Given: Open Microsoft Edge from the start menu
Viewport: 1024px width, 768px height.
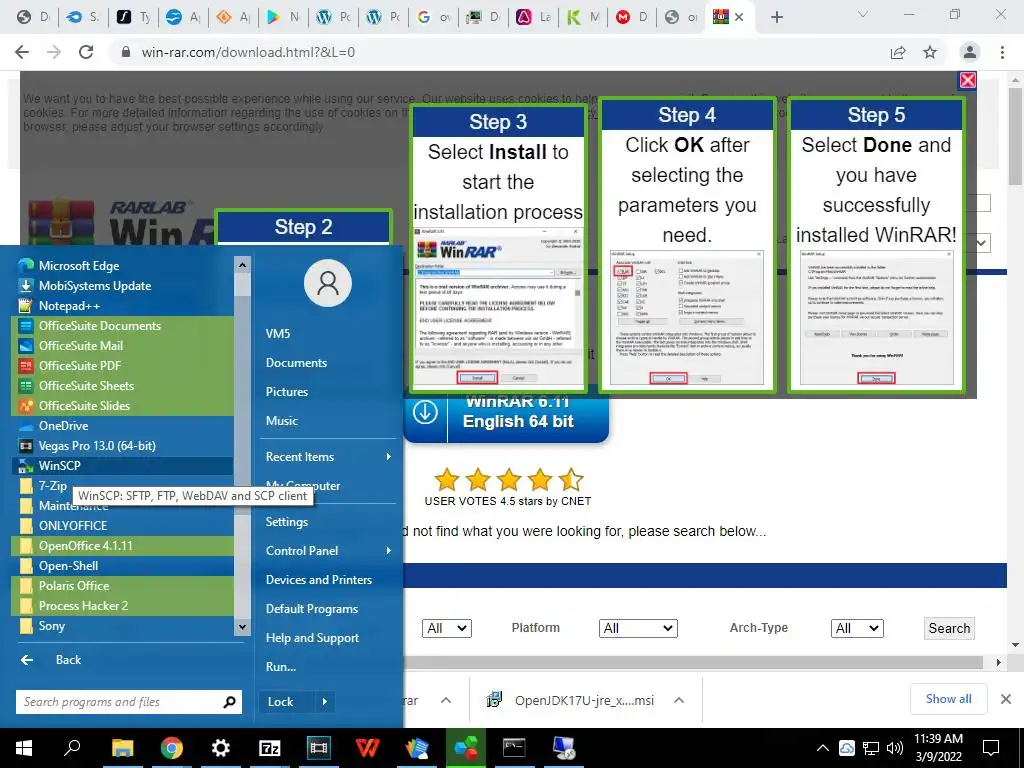Looking at the screenshot, I should pos(122,266).
